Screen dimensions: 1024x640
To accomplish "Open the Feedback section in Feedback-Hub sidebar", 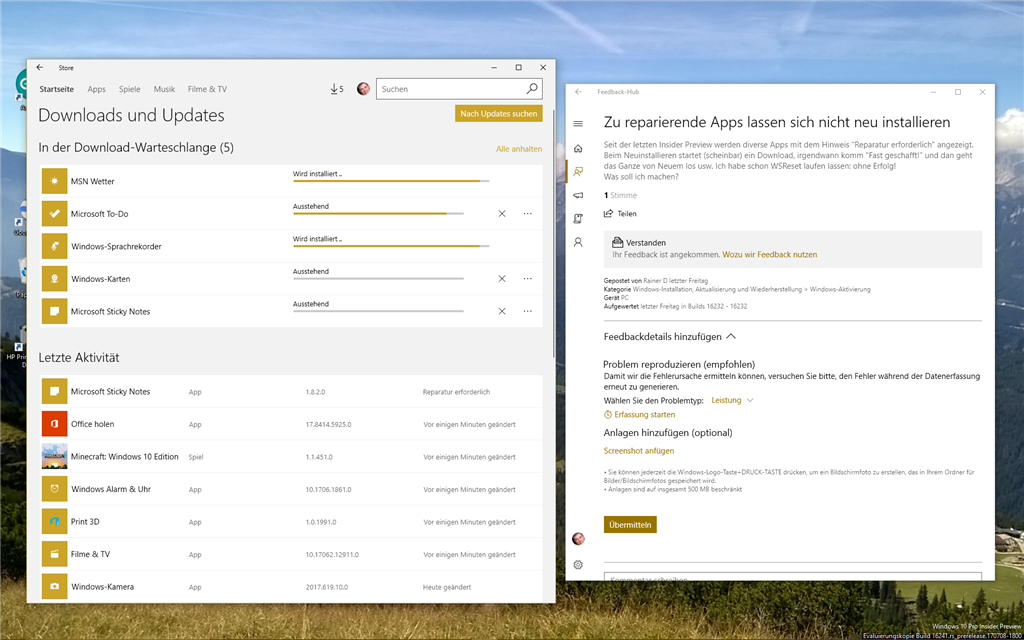I will (x=578, y=172).
